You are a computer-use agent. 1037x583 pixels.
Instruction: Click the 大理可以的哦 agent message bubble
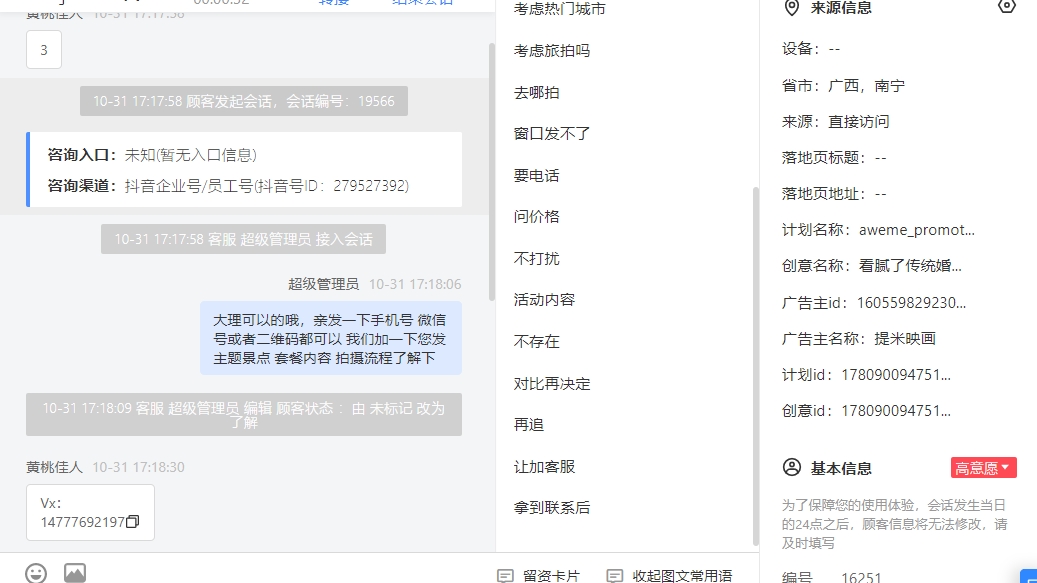[x=331, y=338]
